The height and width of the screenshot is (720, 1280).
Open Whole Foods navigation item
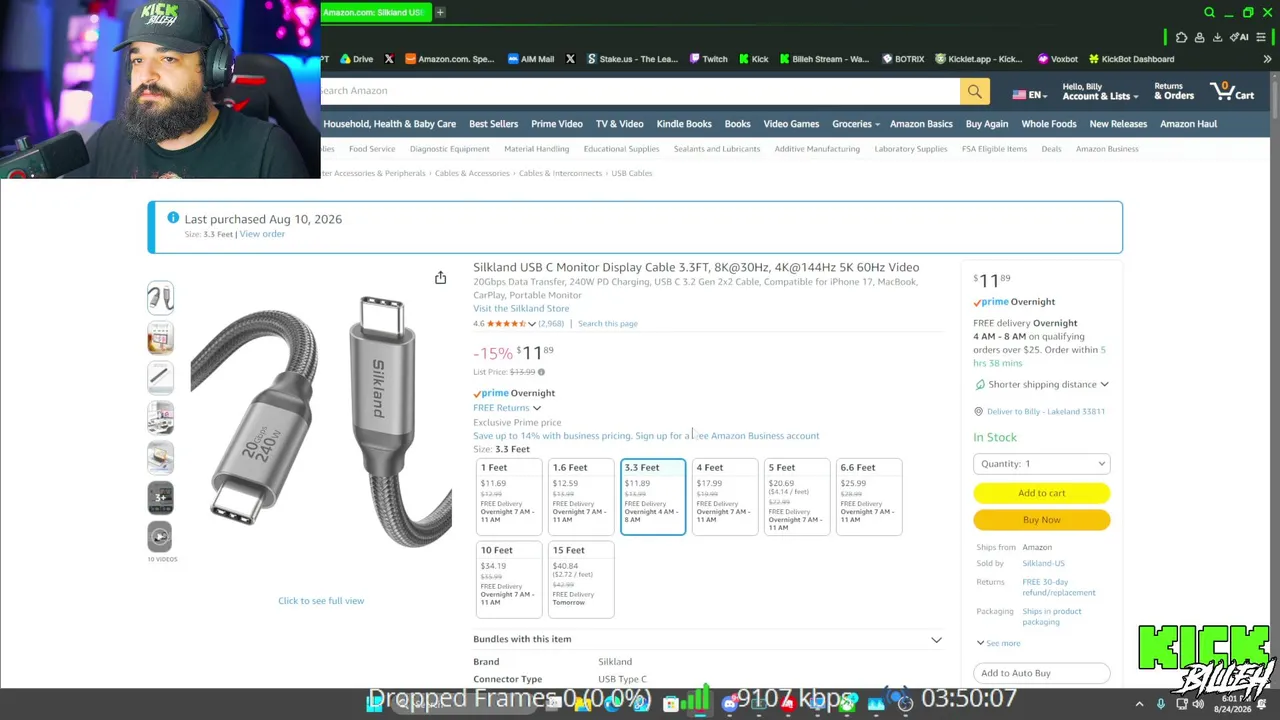[1049, 124]
